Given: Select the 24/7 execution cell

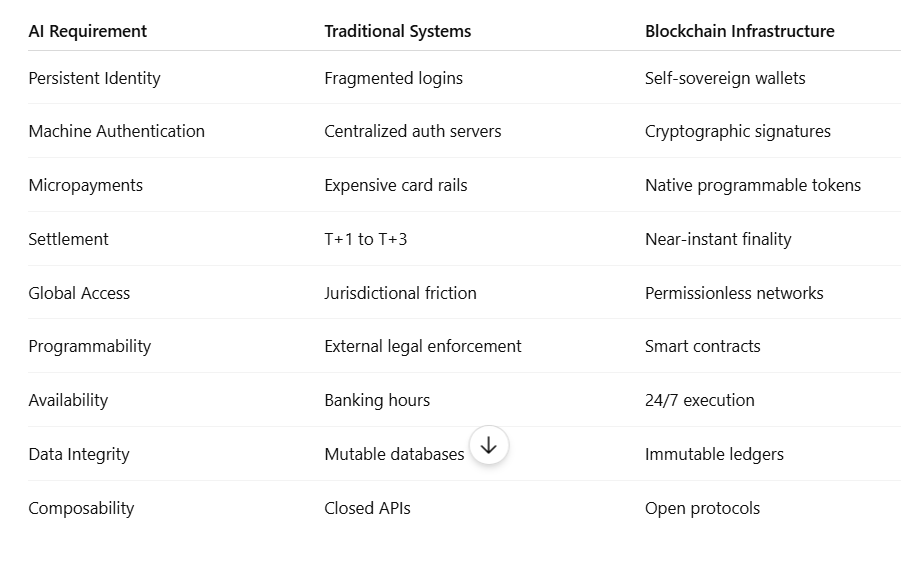Looking at the screenshot, I should [x=700, y=400].
